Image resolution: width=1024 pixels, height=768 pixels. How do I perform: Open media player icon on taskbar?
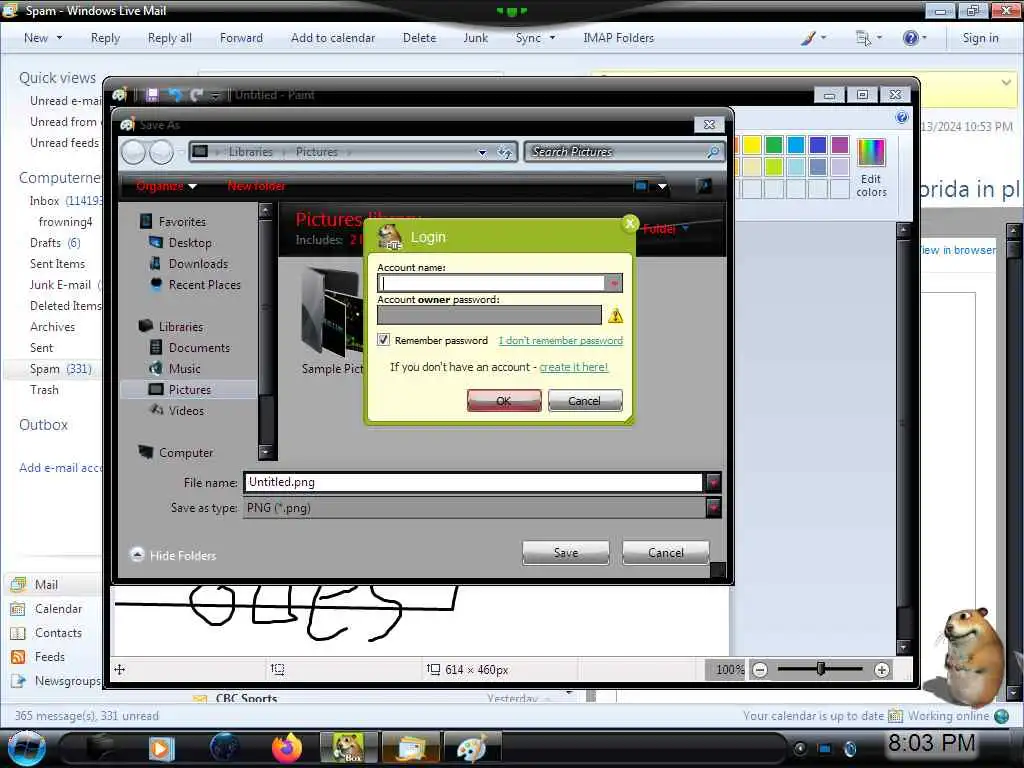[161, 748]
